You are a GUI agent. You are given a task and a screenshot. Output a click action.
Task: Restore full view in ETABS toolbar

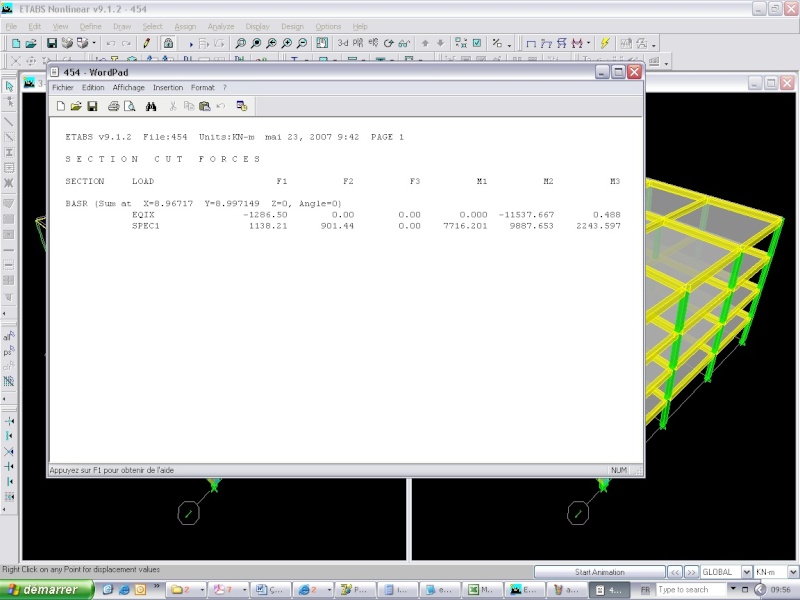256,43
